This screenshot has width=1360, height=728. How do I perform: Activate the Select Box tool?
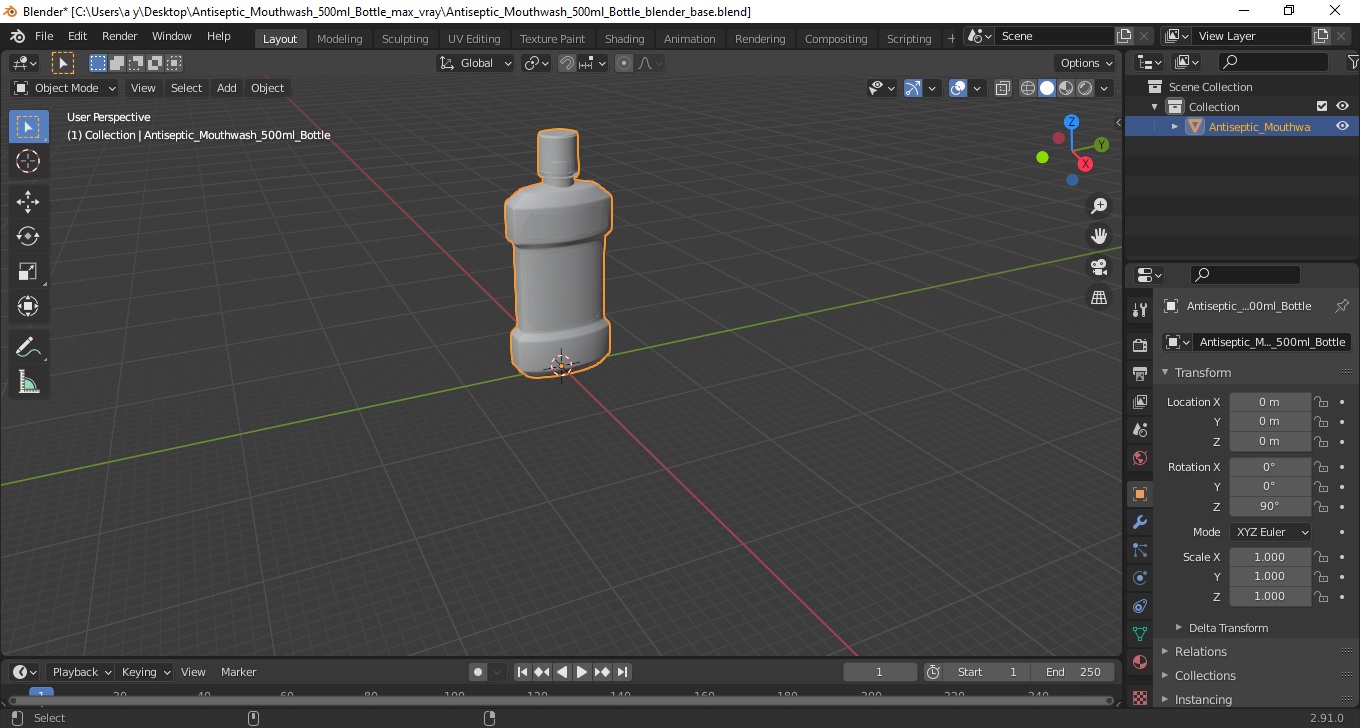(x=28, y=127)
